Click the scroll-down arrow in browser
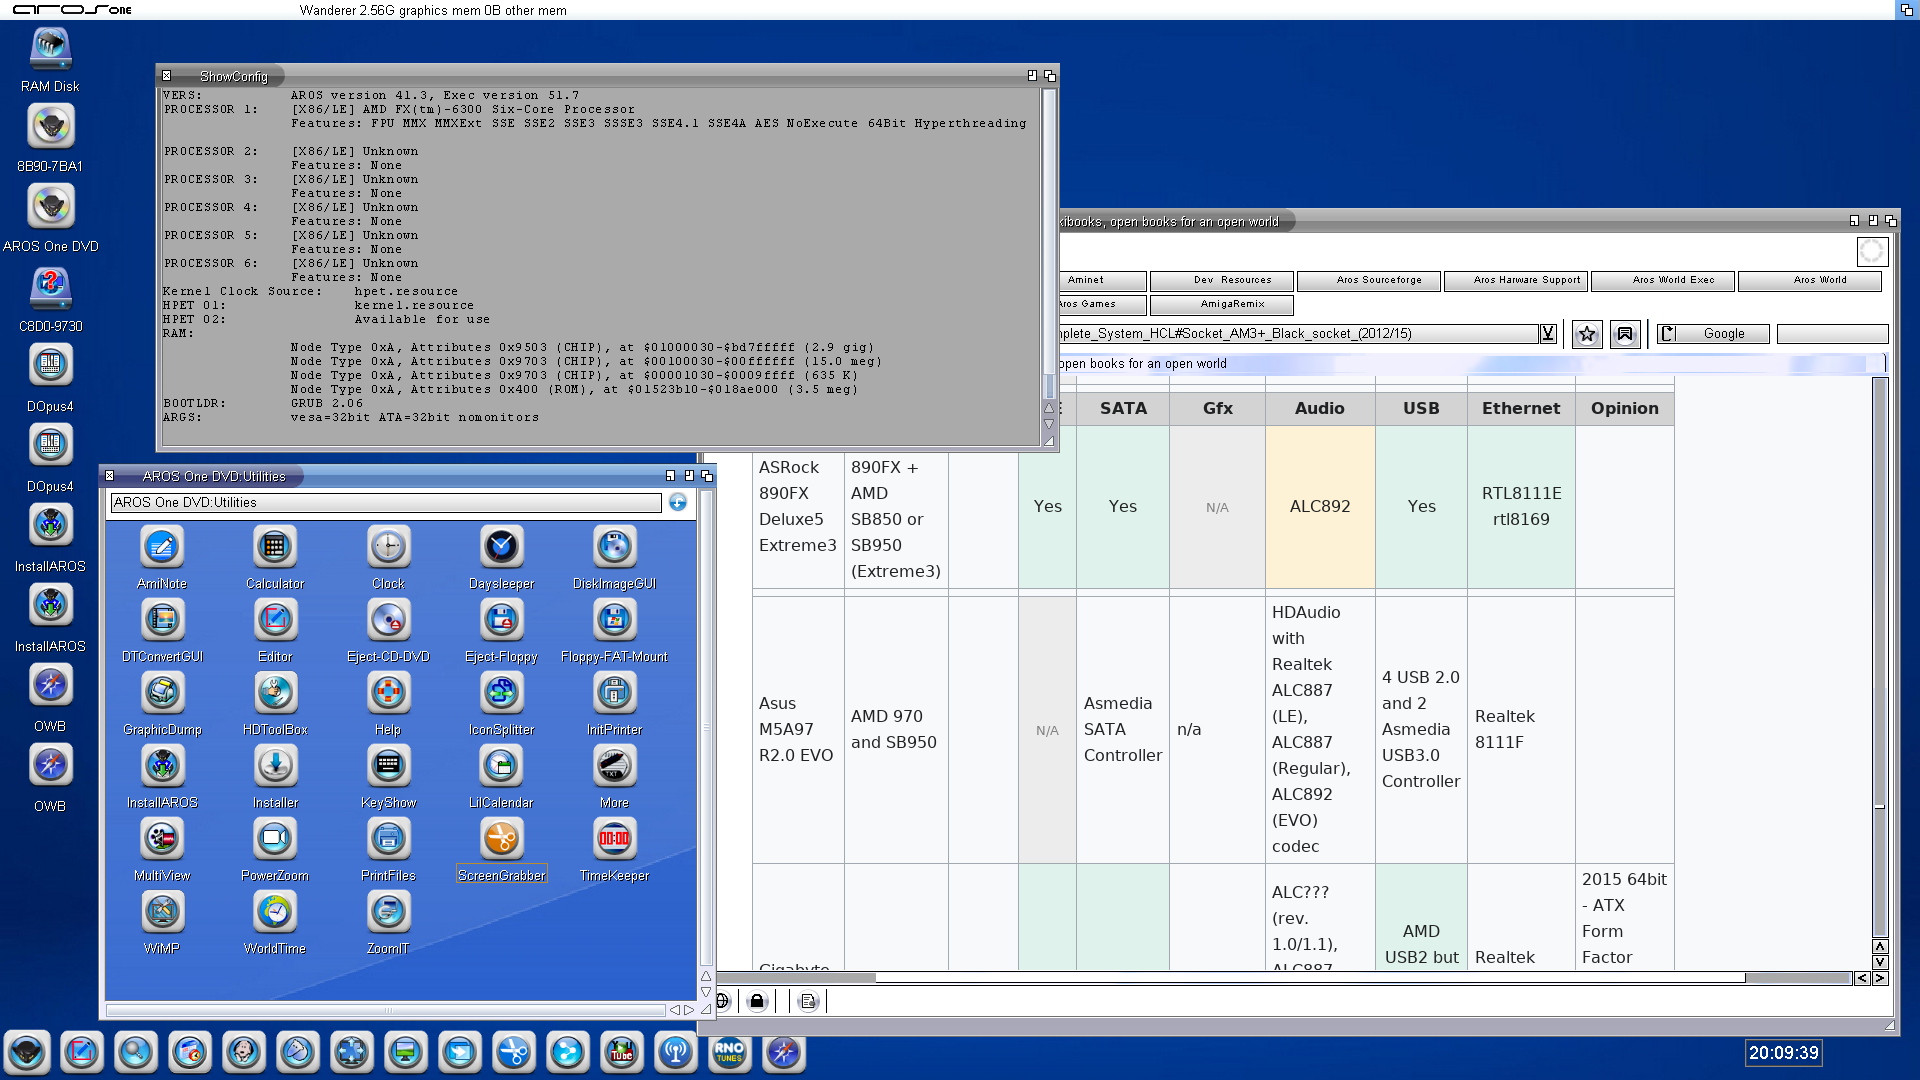This screenshot has width=1920, height=1080. click(1880, 962)
